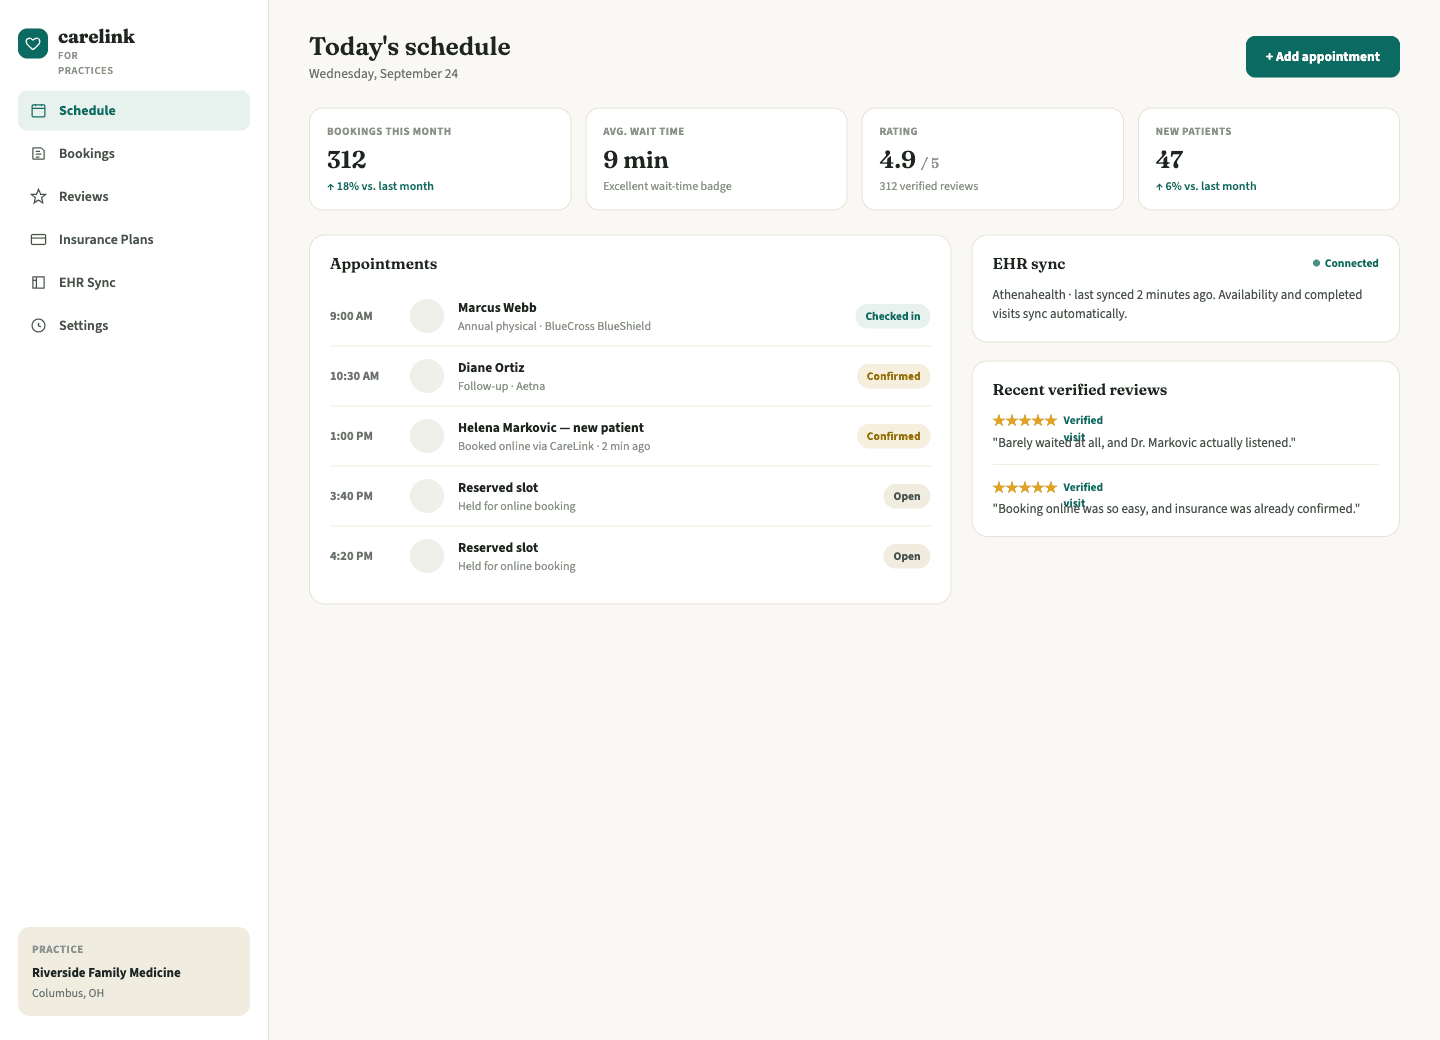Click Helena Markovic's avatar circle
Viewport: 1440px width, 1040px height.
coord(427,436)
